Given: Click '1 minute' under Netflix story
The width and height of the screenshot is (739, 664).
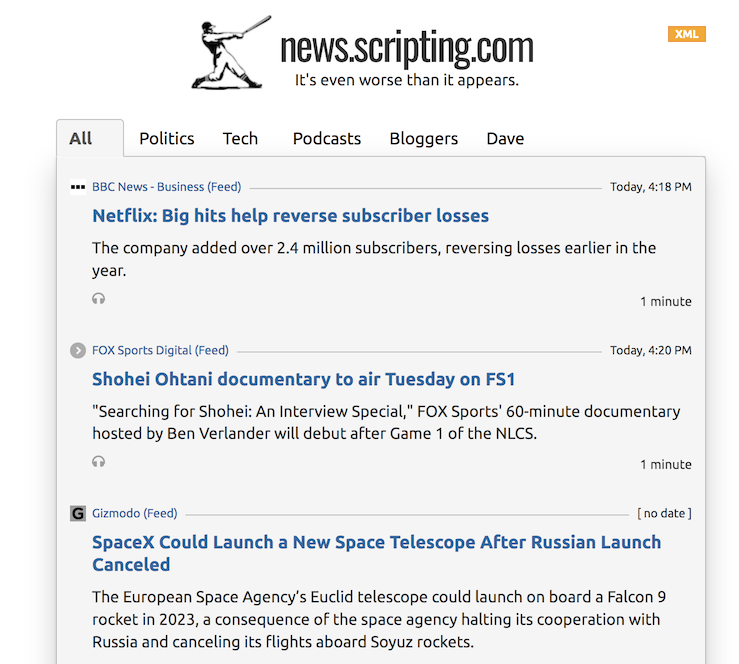Looking at the screenshot, I should pos(665,302).
